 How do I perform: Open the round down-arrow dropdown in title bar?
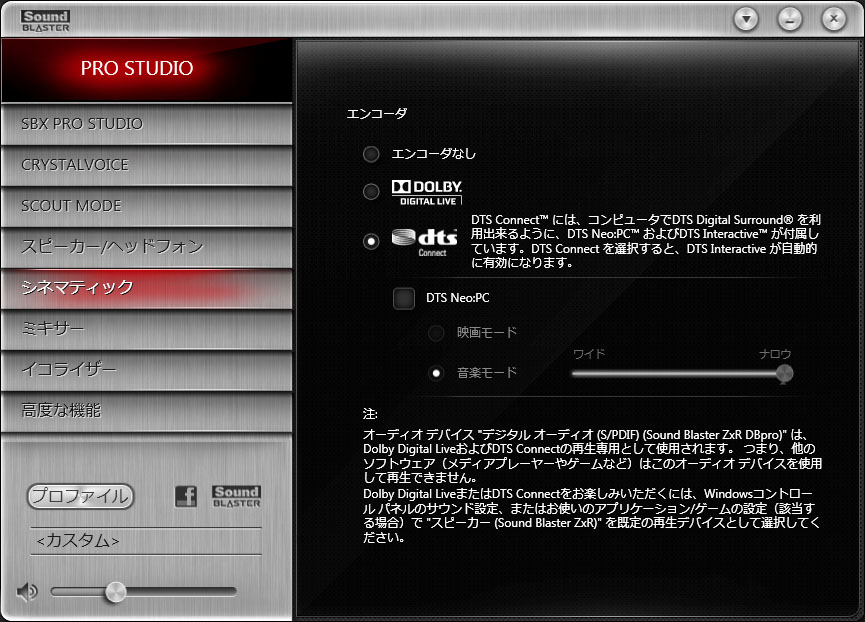[x=746, y=20]
